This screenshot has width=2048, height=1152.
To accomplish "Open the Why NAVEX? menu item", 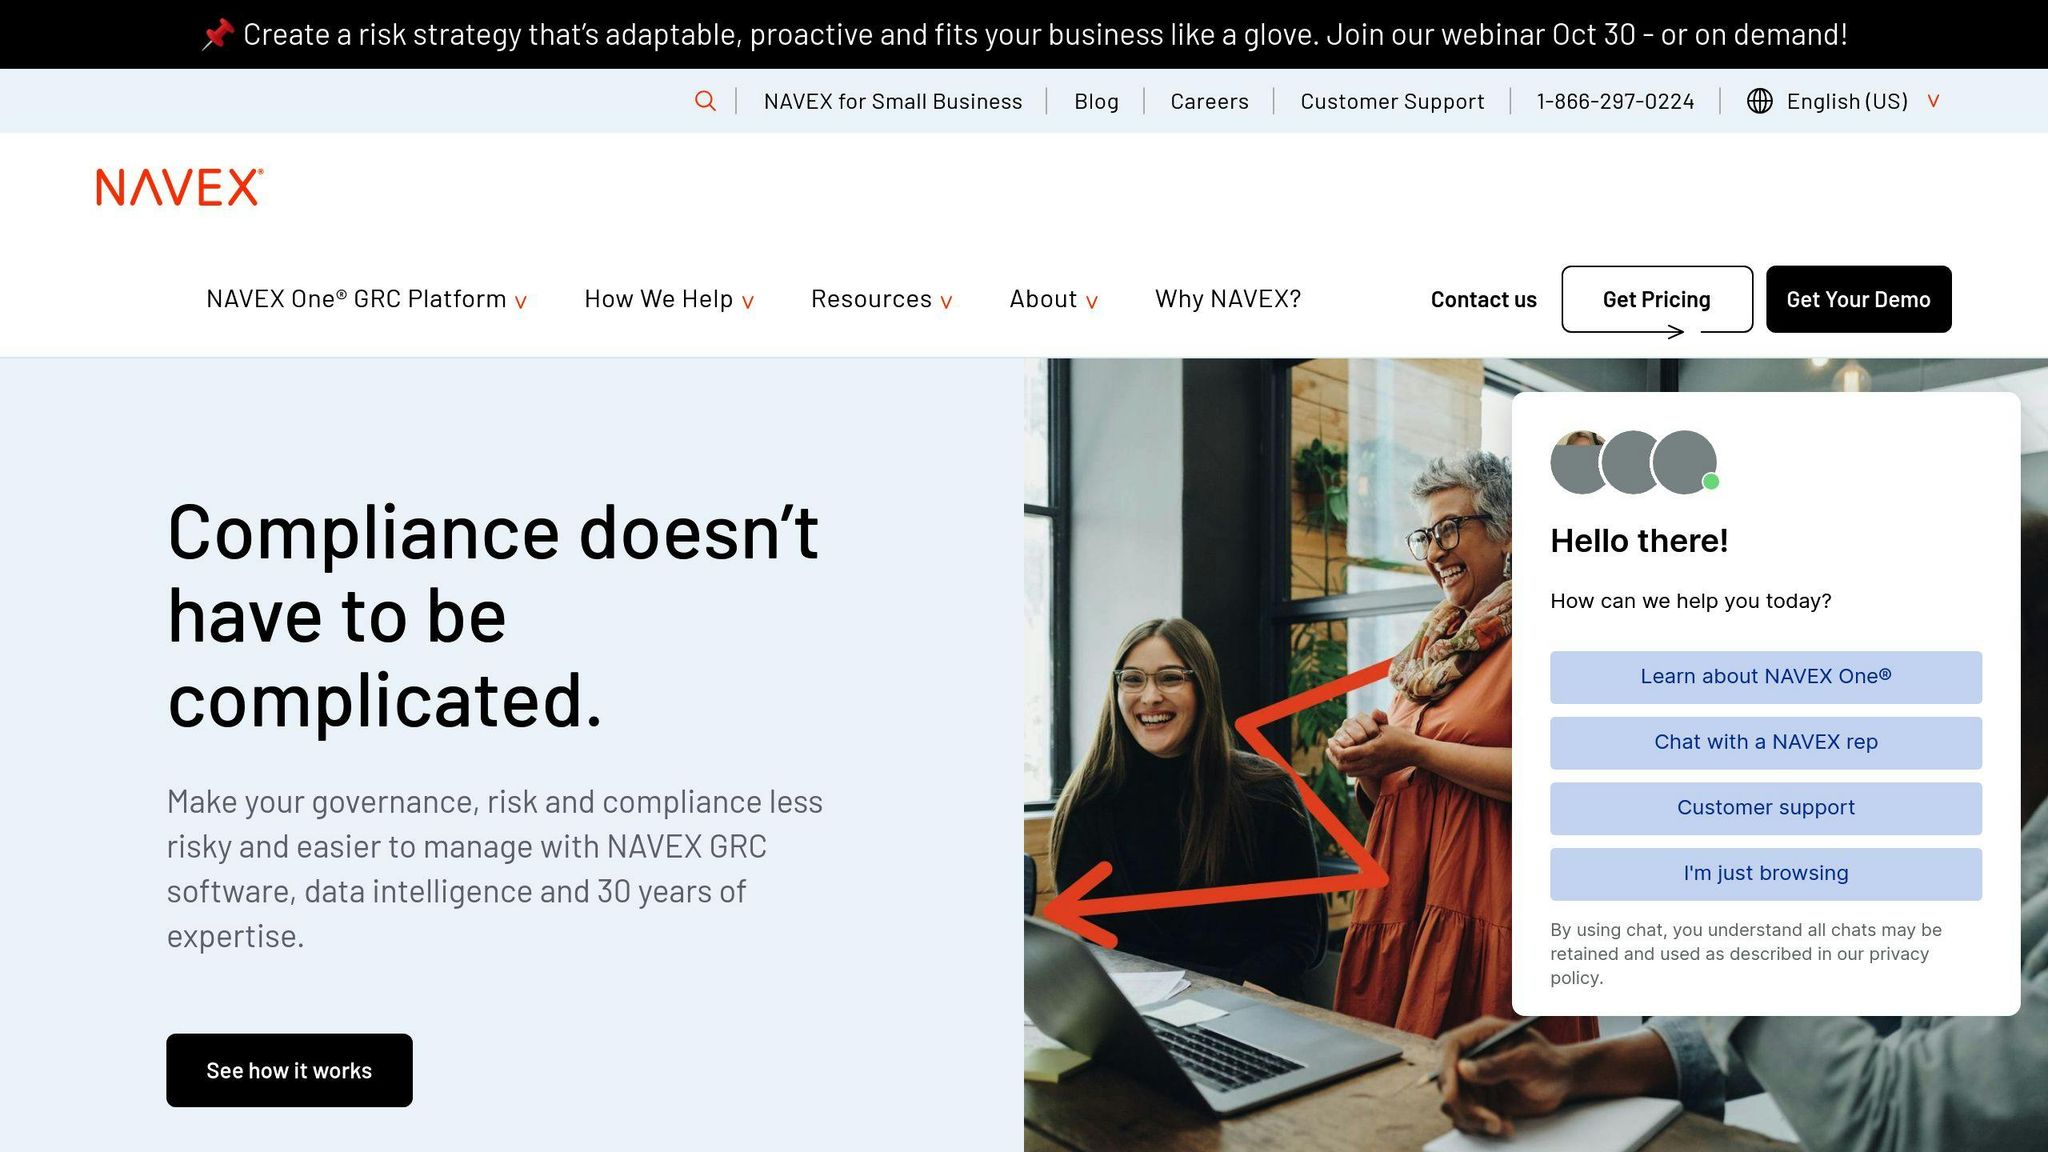I will click(1227, 298).
